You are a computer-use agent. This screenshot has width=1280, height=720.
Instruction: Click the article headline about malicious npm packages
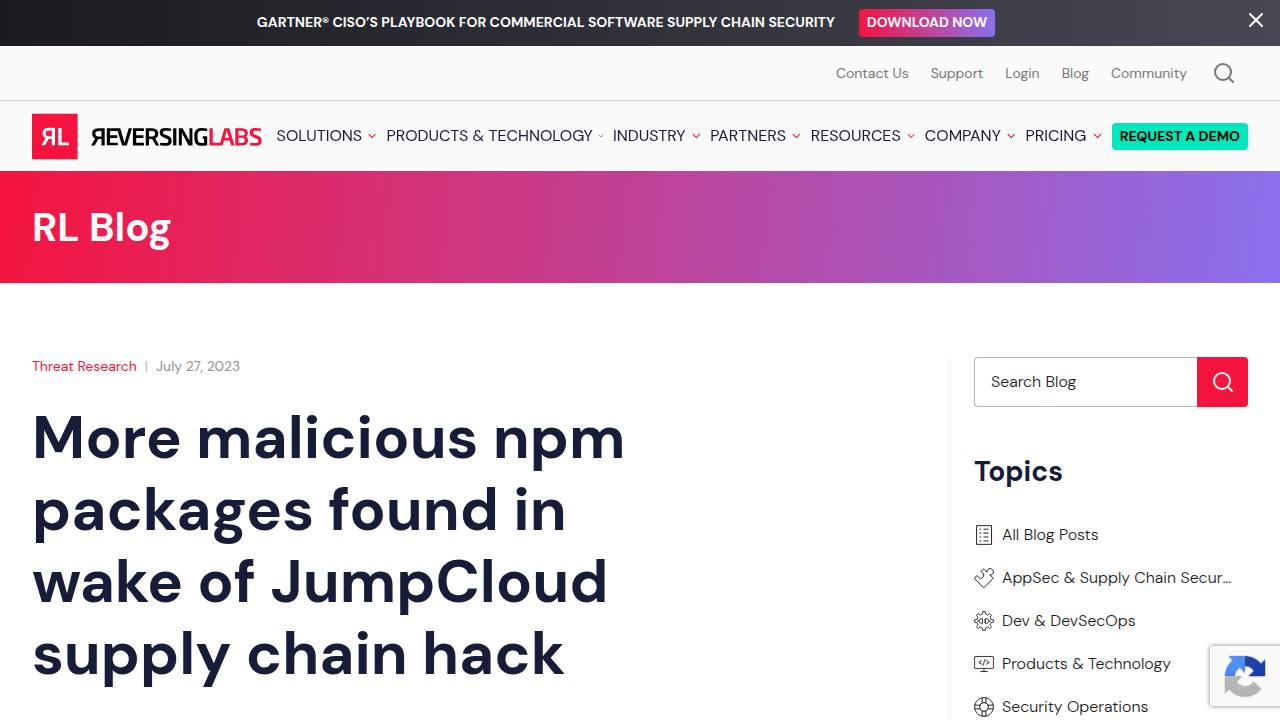[x=329, y=546]
